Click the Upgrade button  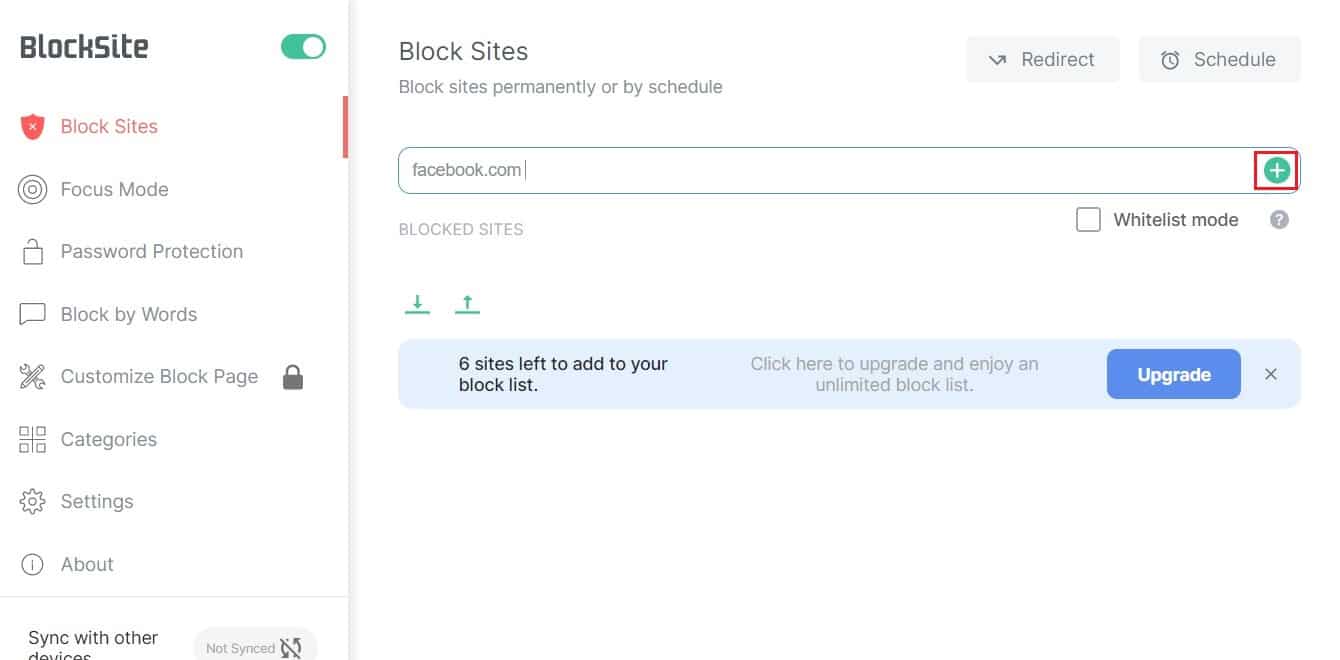(x=1173, y=374)
